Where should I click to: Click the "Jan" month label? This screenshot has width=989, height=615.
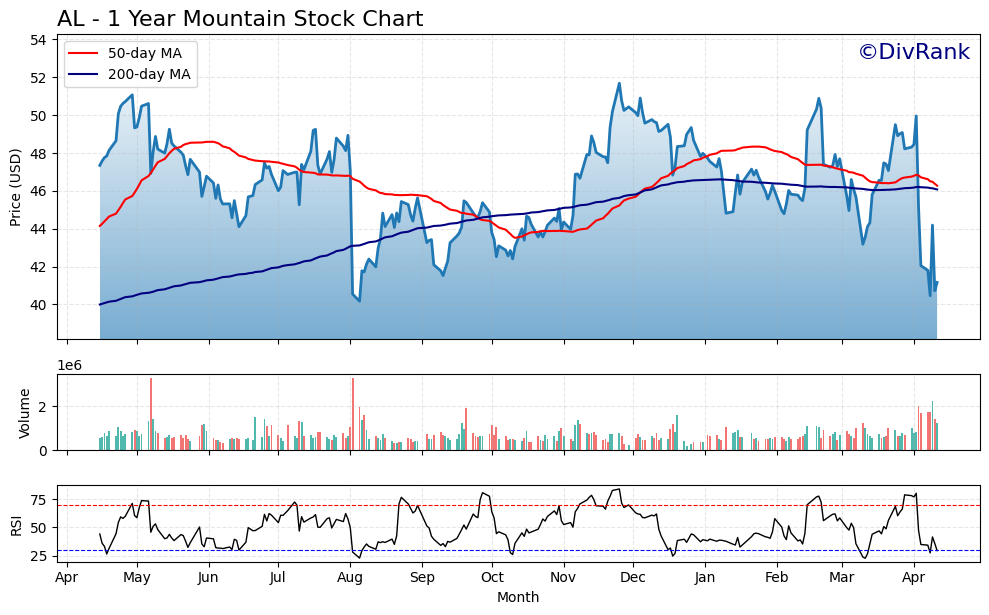tap(705, 578)
